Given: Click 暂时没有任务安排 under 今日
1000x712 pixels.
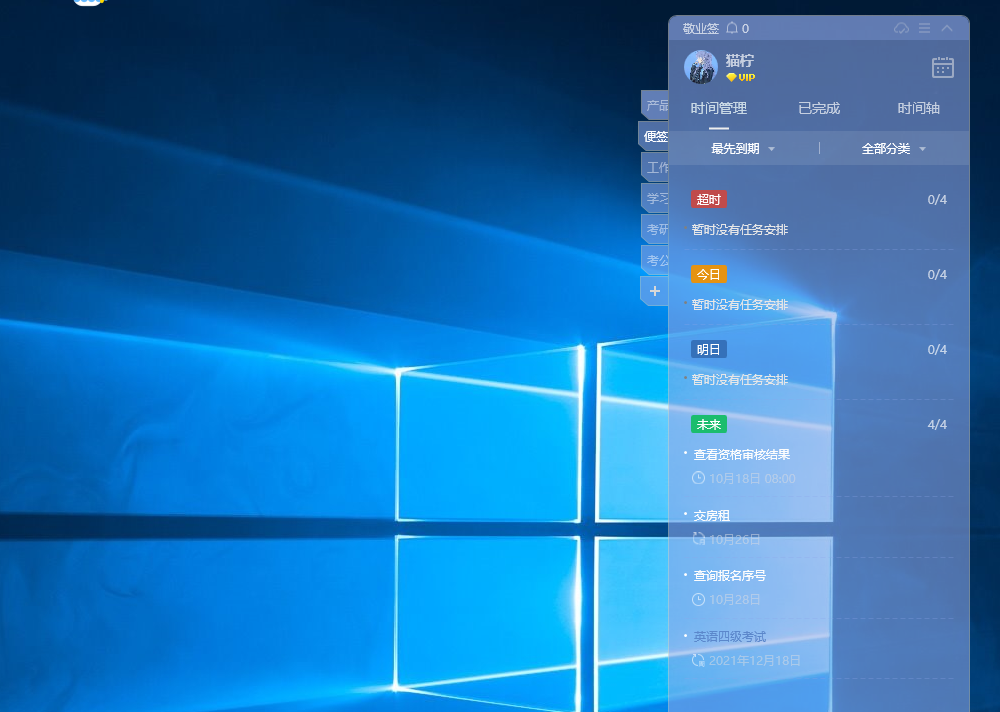Looking at the screenshot, I should point(740,305).
